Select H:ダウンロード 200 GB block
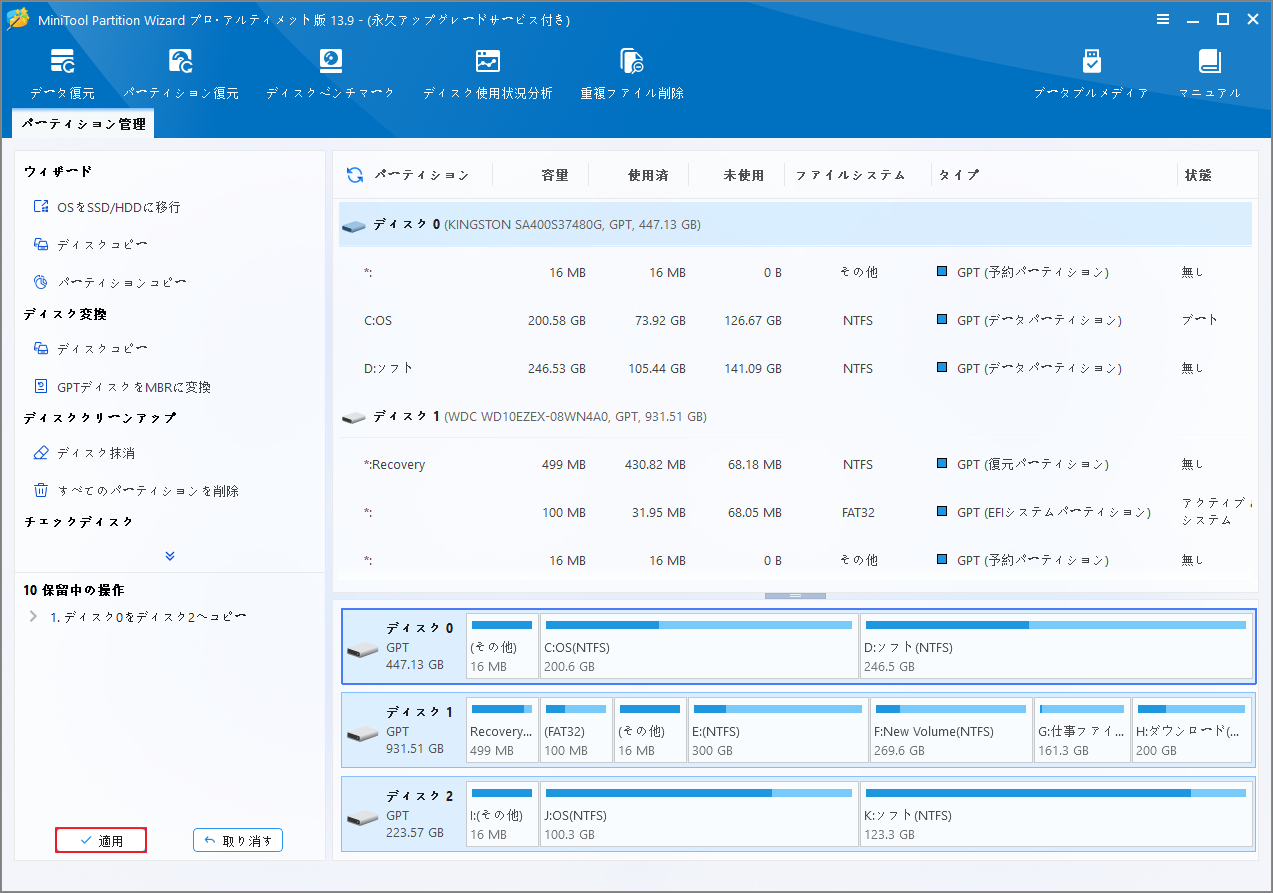This screenshot has width=1273, height=893. tap(1193, 730)
